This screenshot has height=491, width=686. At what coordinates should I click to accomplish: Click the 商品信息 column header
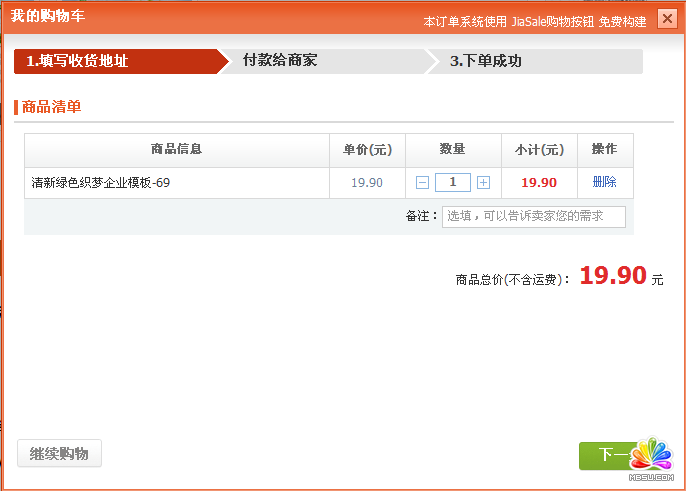click(x=176, y=150)
